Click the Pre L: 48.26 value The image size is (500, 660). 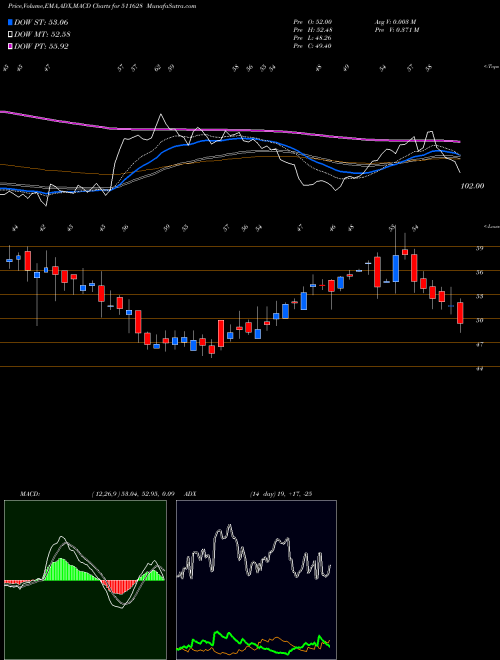(312, 38)
